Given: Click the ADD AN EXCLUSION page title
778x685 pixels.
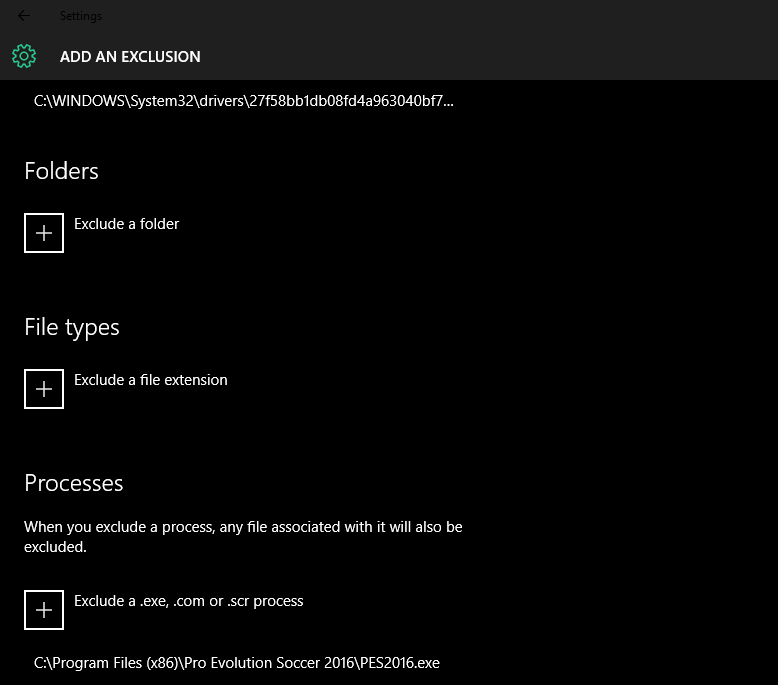Looking at the screenshot, I should pos(130,57).
